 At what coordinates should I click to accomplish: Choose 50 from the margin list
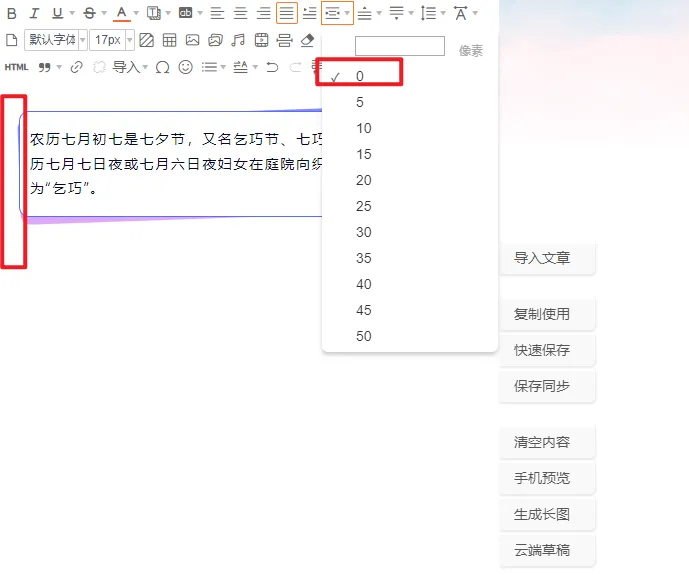coord(410,336)
